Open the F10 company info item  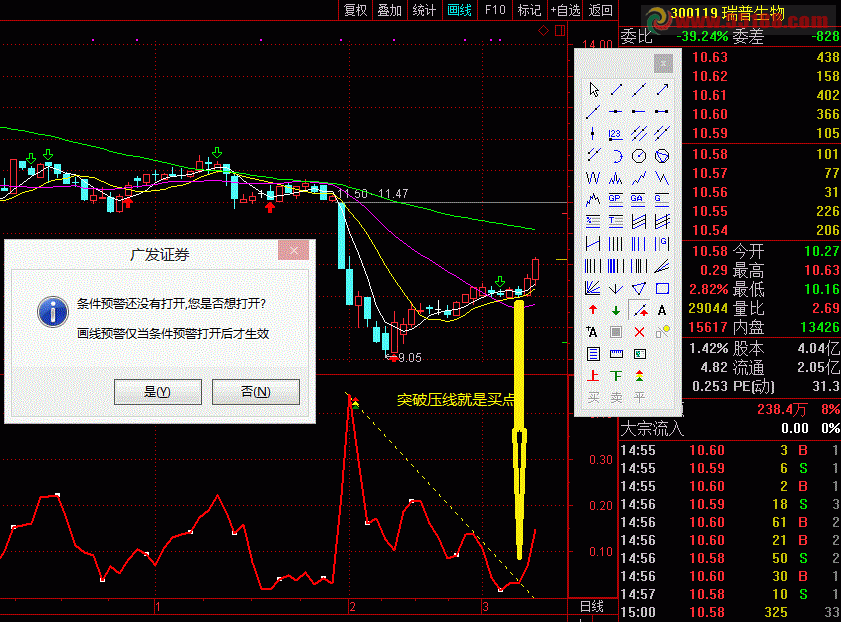click(495, 10)
